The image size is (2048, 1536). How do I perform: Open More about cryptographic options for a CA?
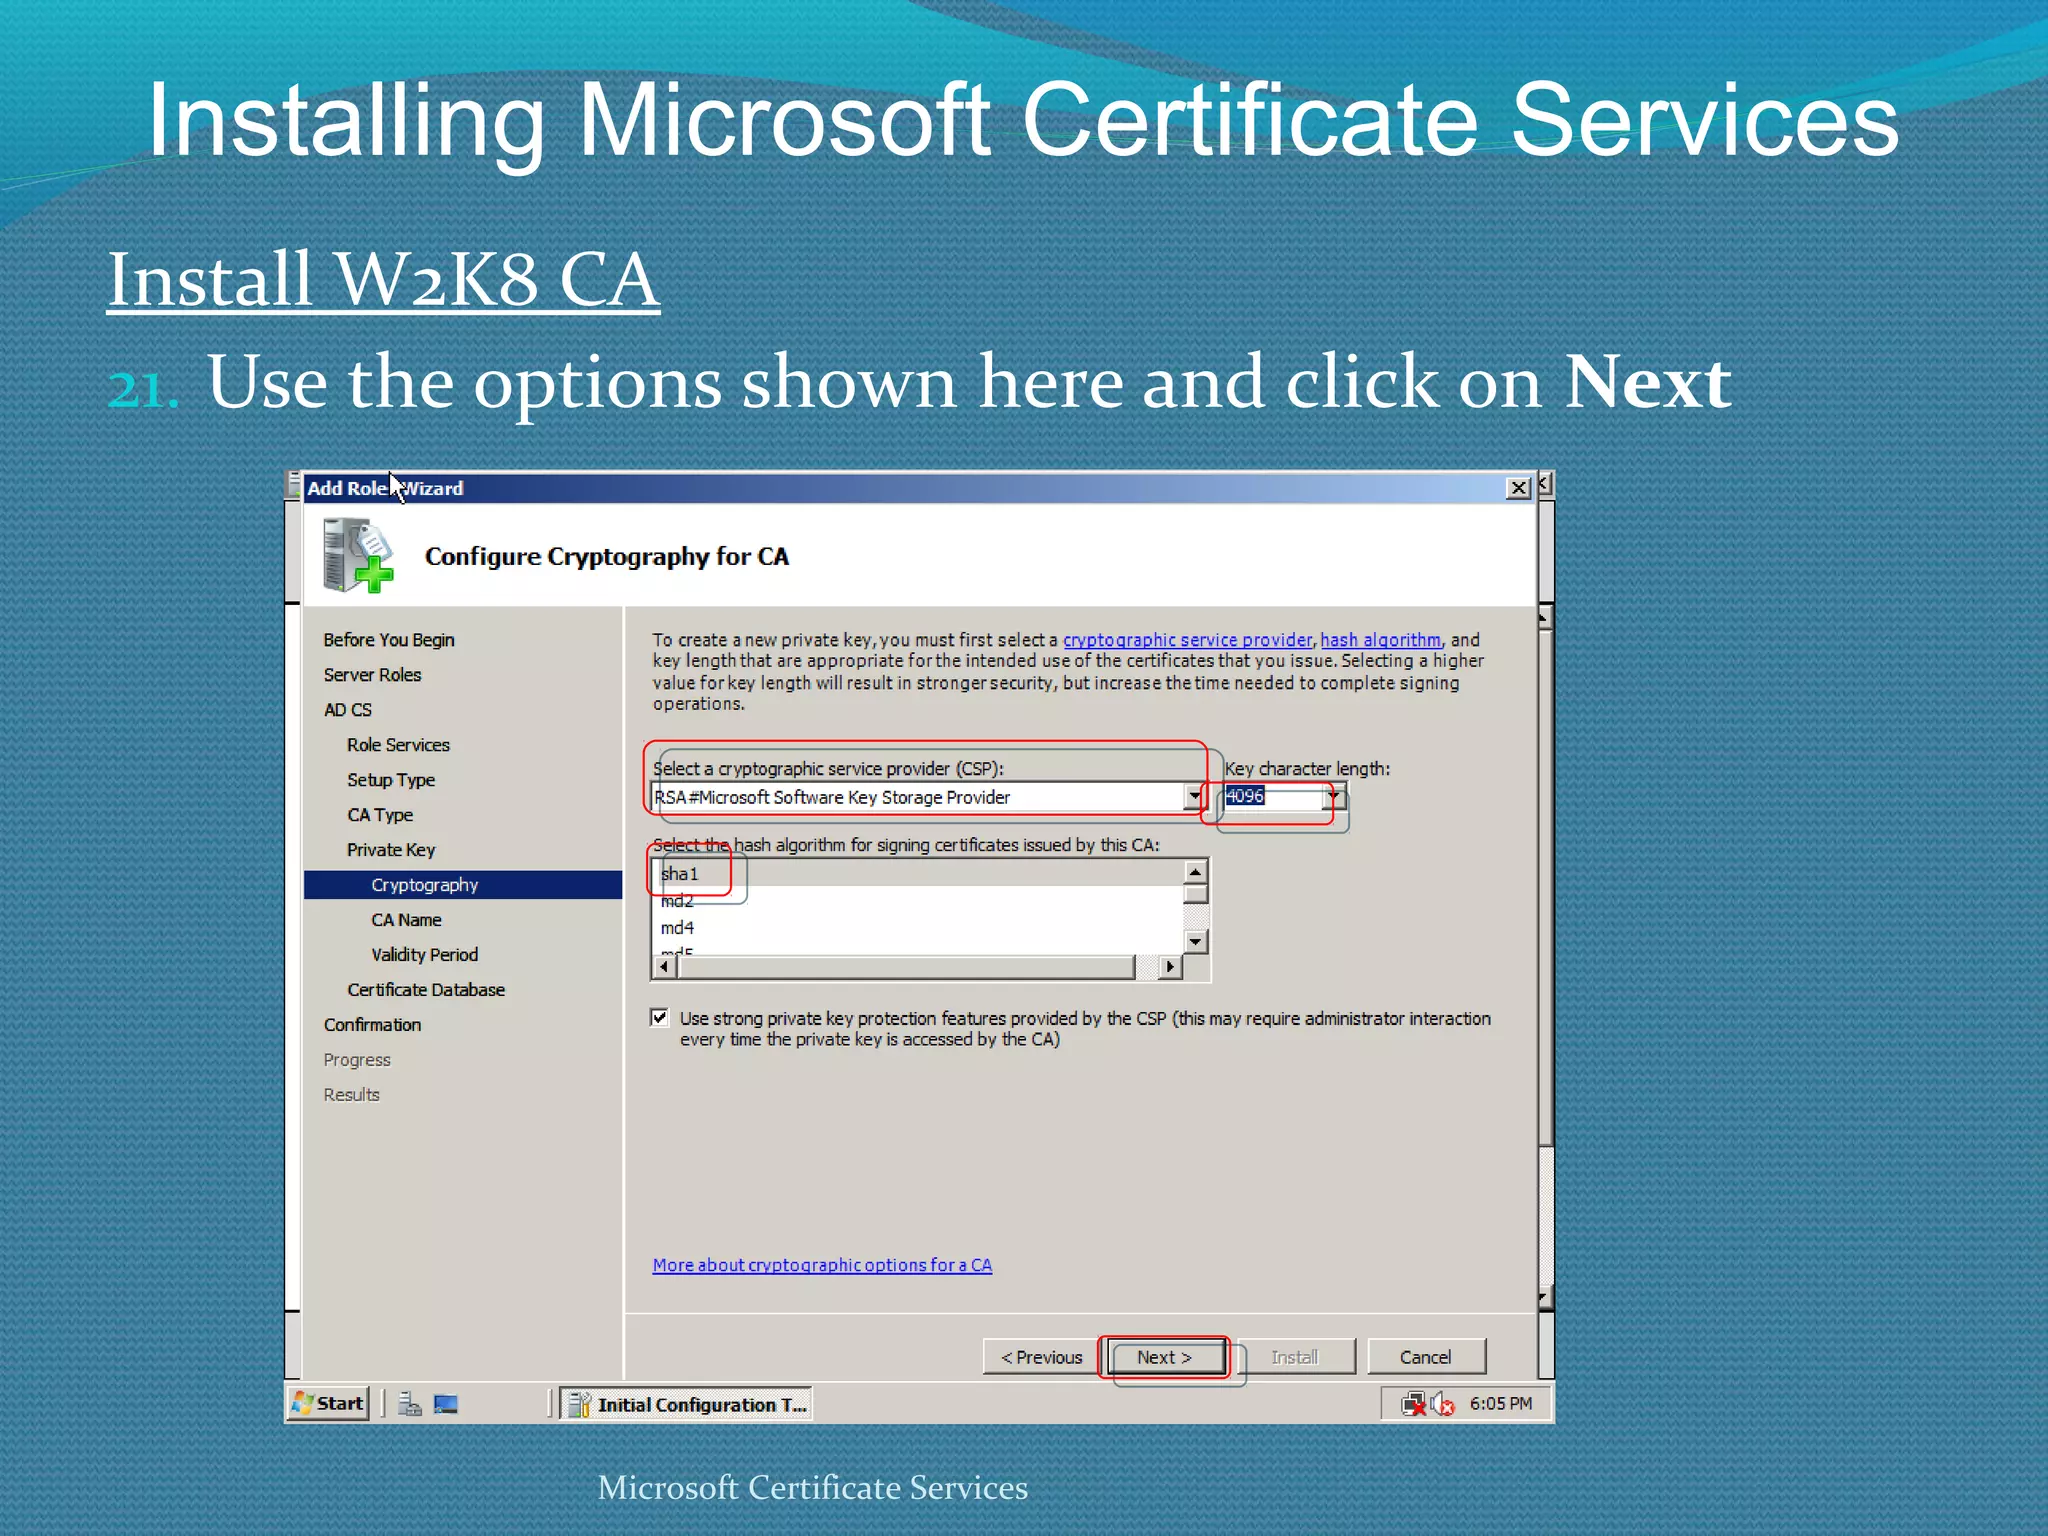[822, 1265]
